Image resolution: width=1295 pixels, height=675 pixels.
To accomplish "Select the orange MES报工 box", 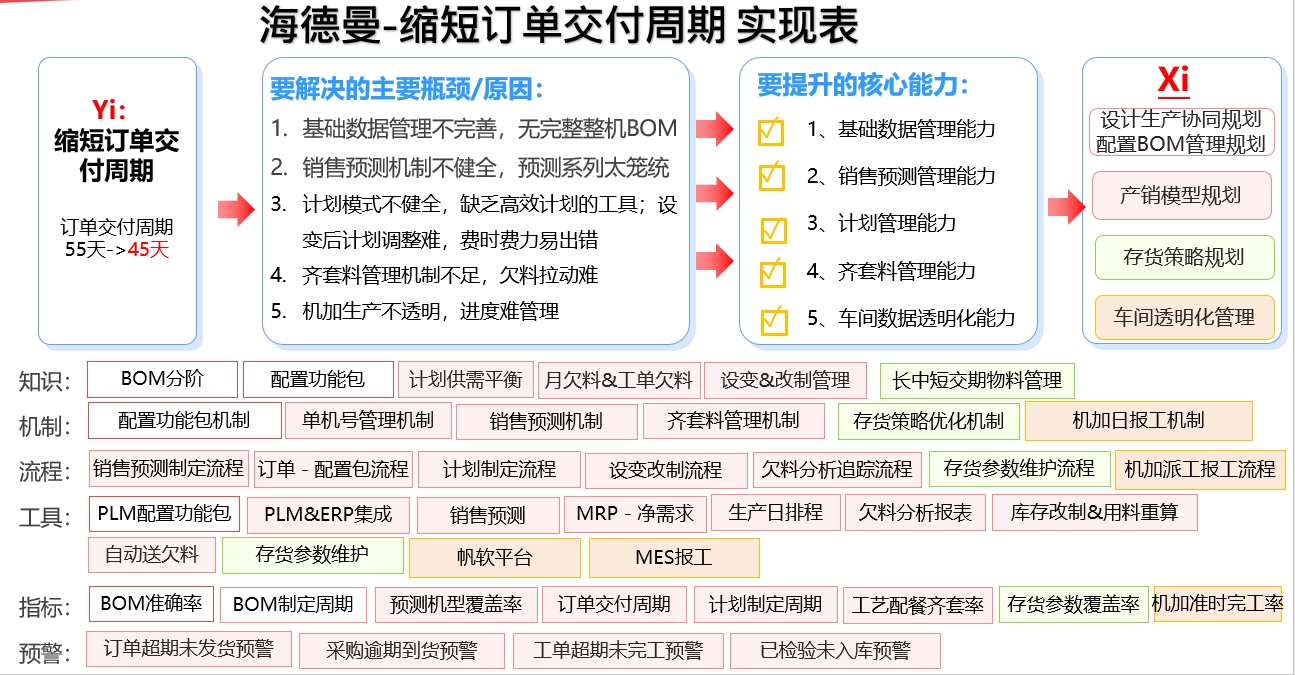I will (x=674, y=558).
